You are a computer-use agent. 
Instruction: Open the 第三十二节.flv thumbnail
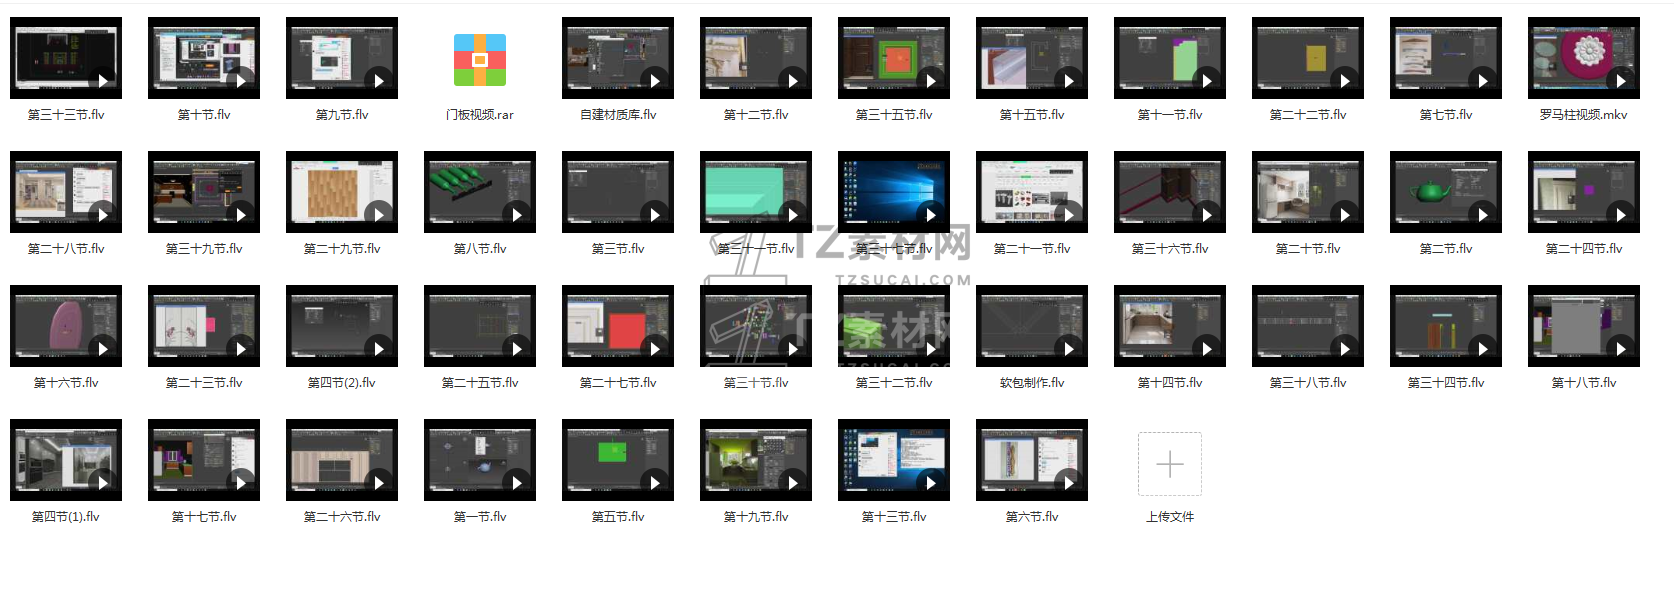click(894, 326)
